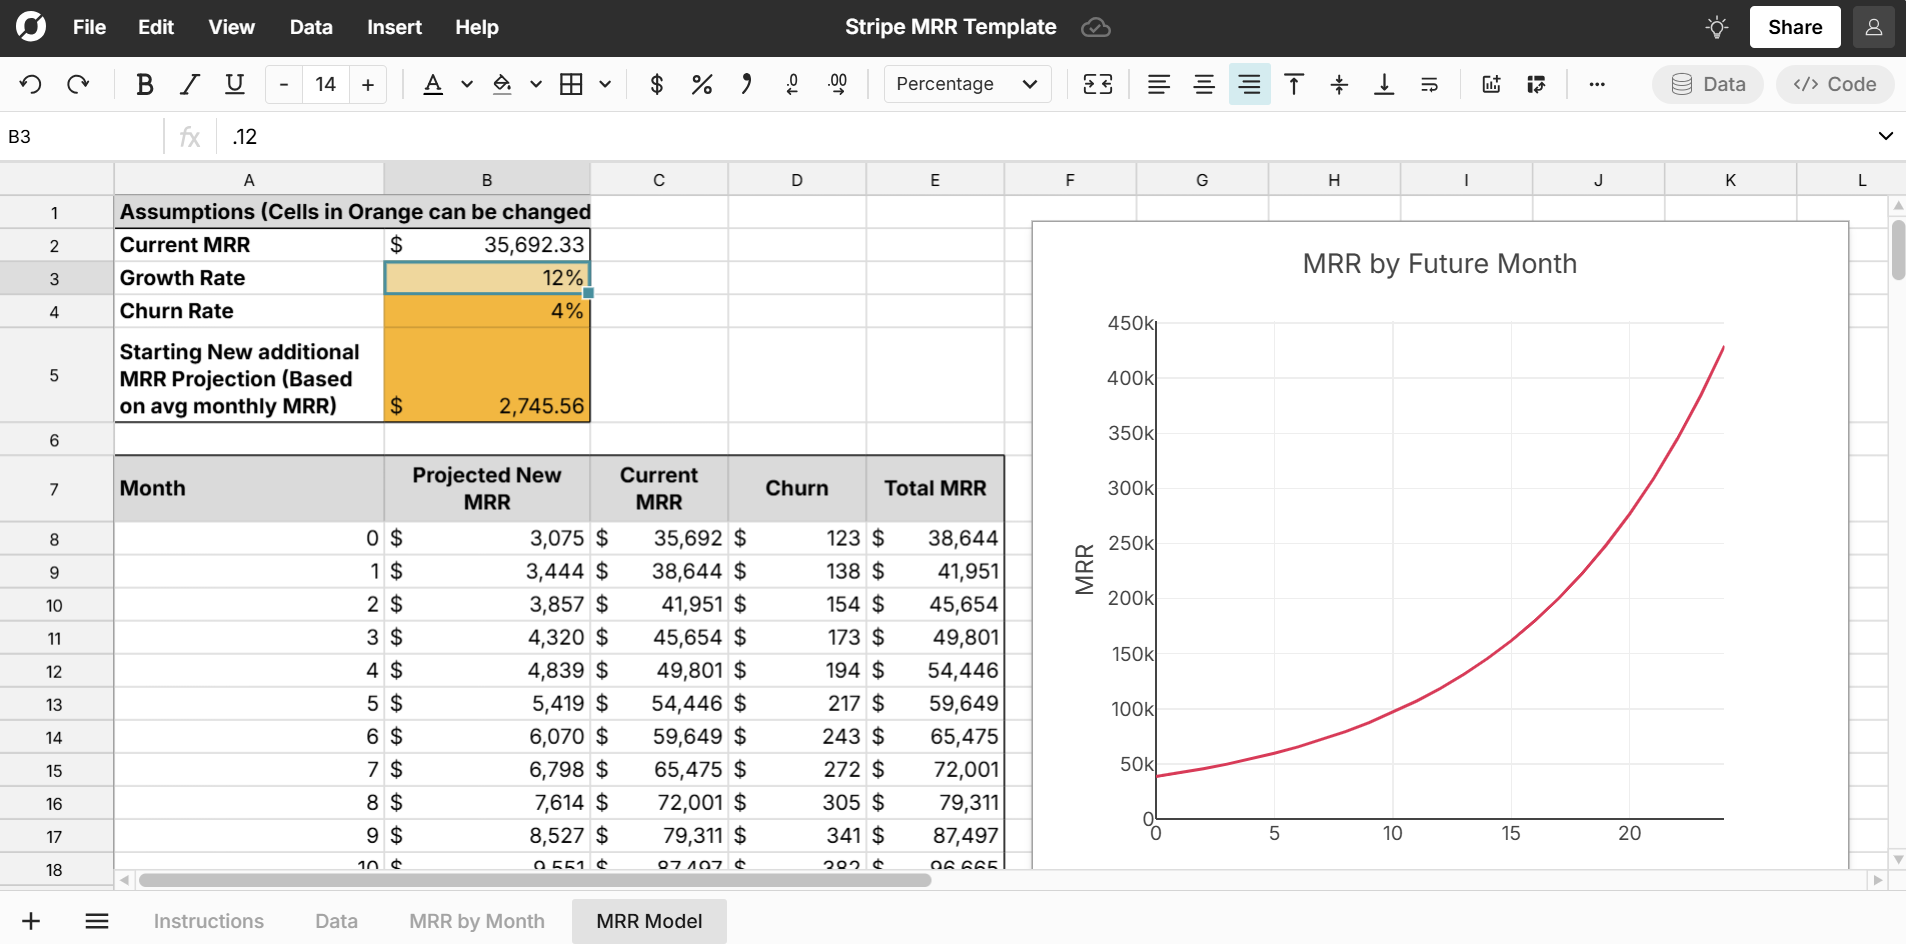This screenshot has height=944, width=1906.
Task: Click the Share button
Action: pyautogui.click(x=1794, y=27)
